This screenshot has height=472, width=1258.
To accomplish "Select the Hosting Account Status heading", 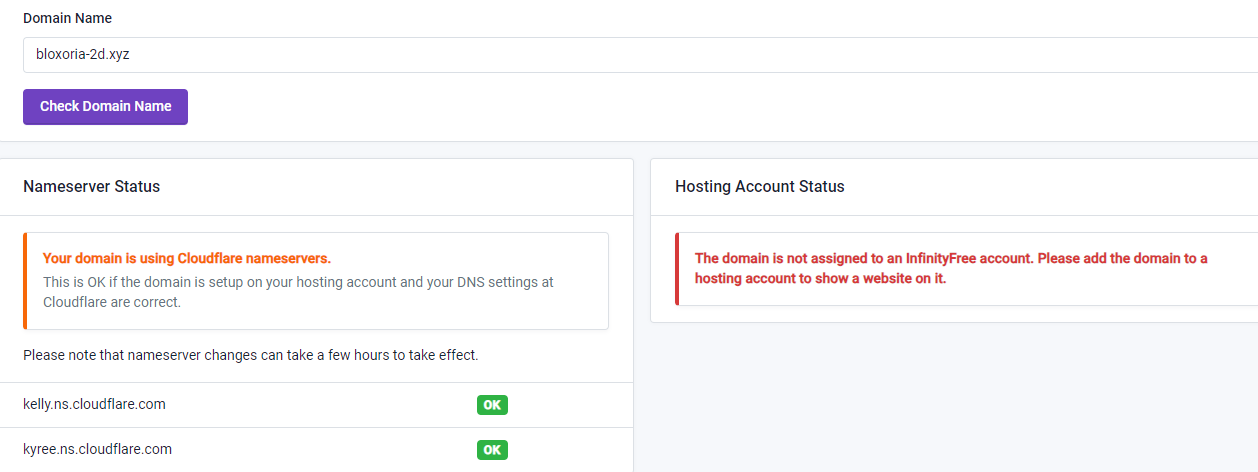I will (x=759, y=186).
